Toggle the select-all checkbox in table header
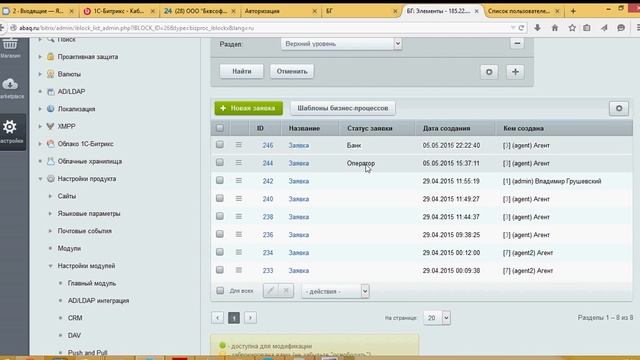The width and height of the screenshot is (640, 360). point(220,128)
